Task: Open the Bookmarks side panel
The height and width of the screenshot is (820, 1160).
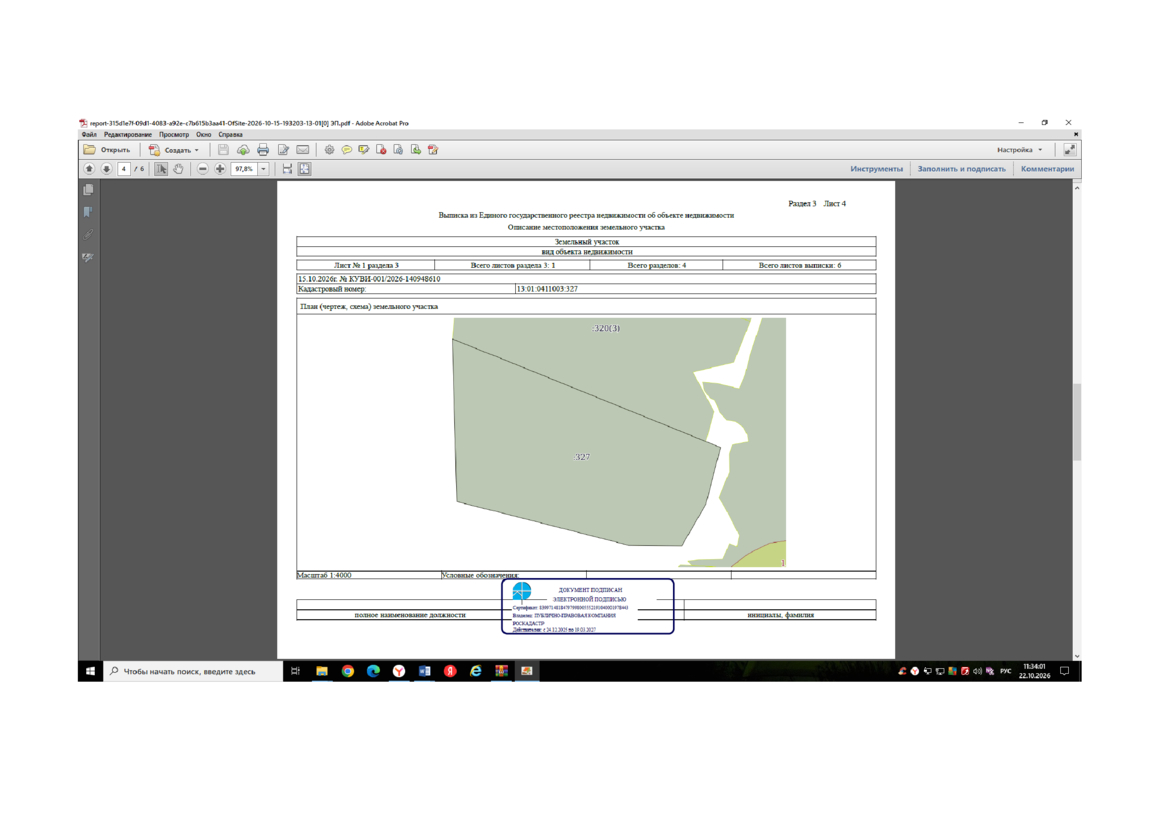Action: (88, 212)
